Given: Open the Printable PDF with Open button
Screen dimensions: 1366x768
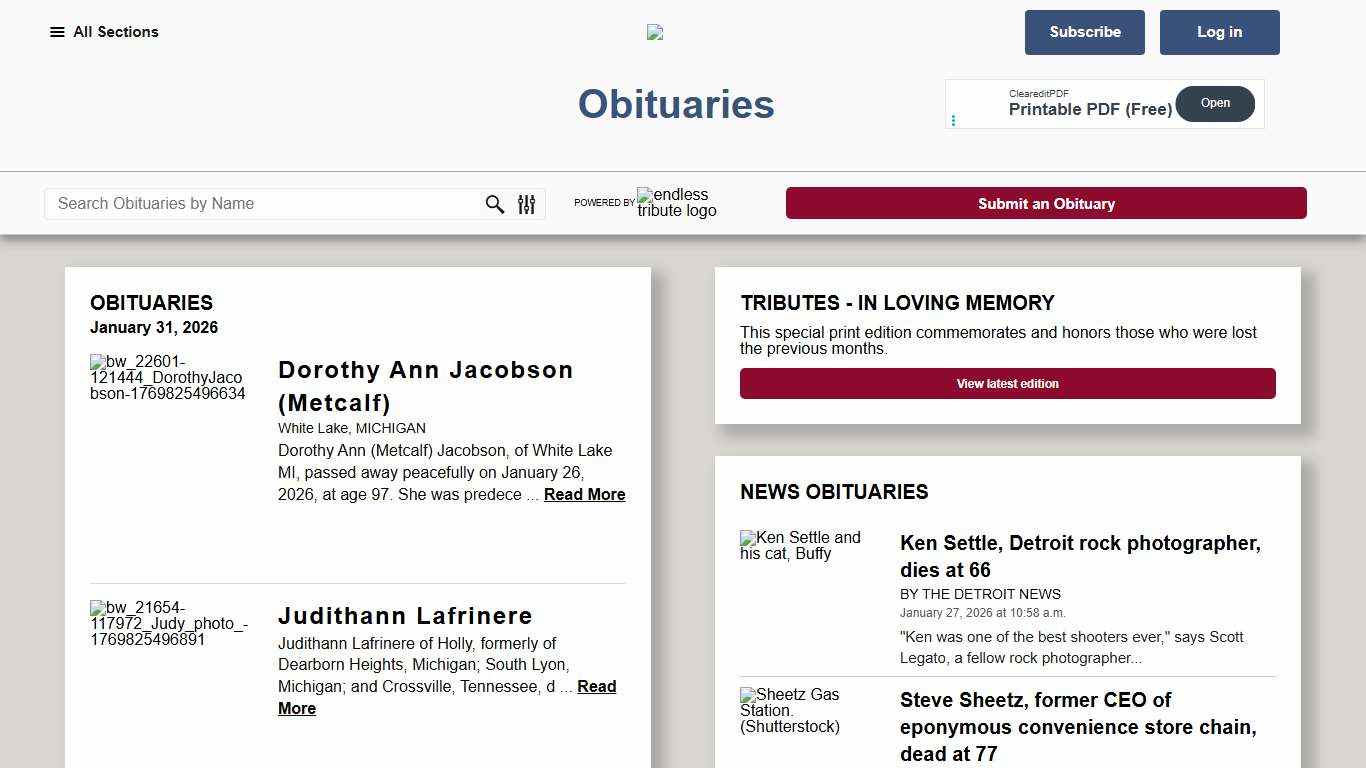Looking at the screenshot, I should click(1215, 103).
